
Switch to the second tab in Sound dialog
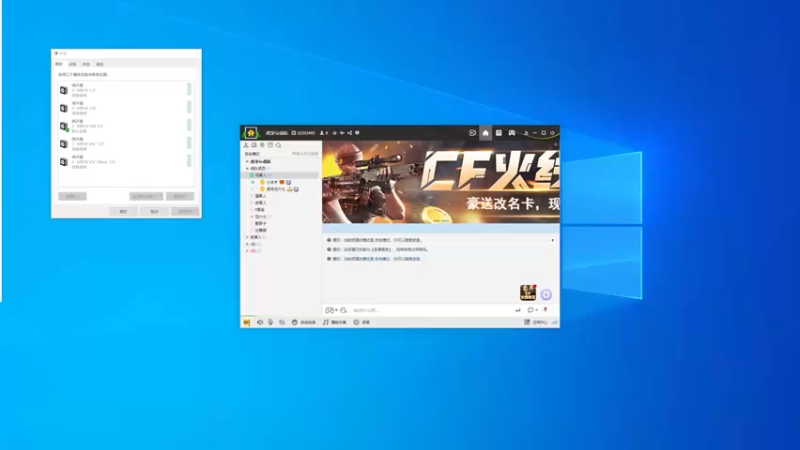[72, 64]
